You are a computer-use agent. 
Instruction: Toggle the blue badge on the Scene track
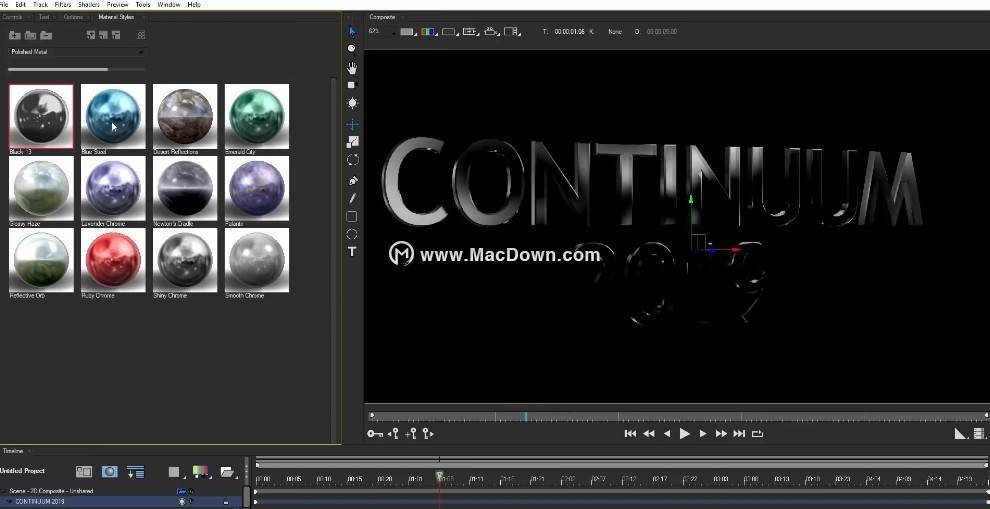click(x=181, y=491)
